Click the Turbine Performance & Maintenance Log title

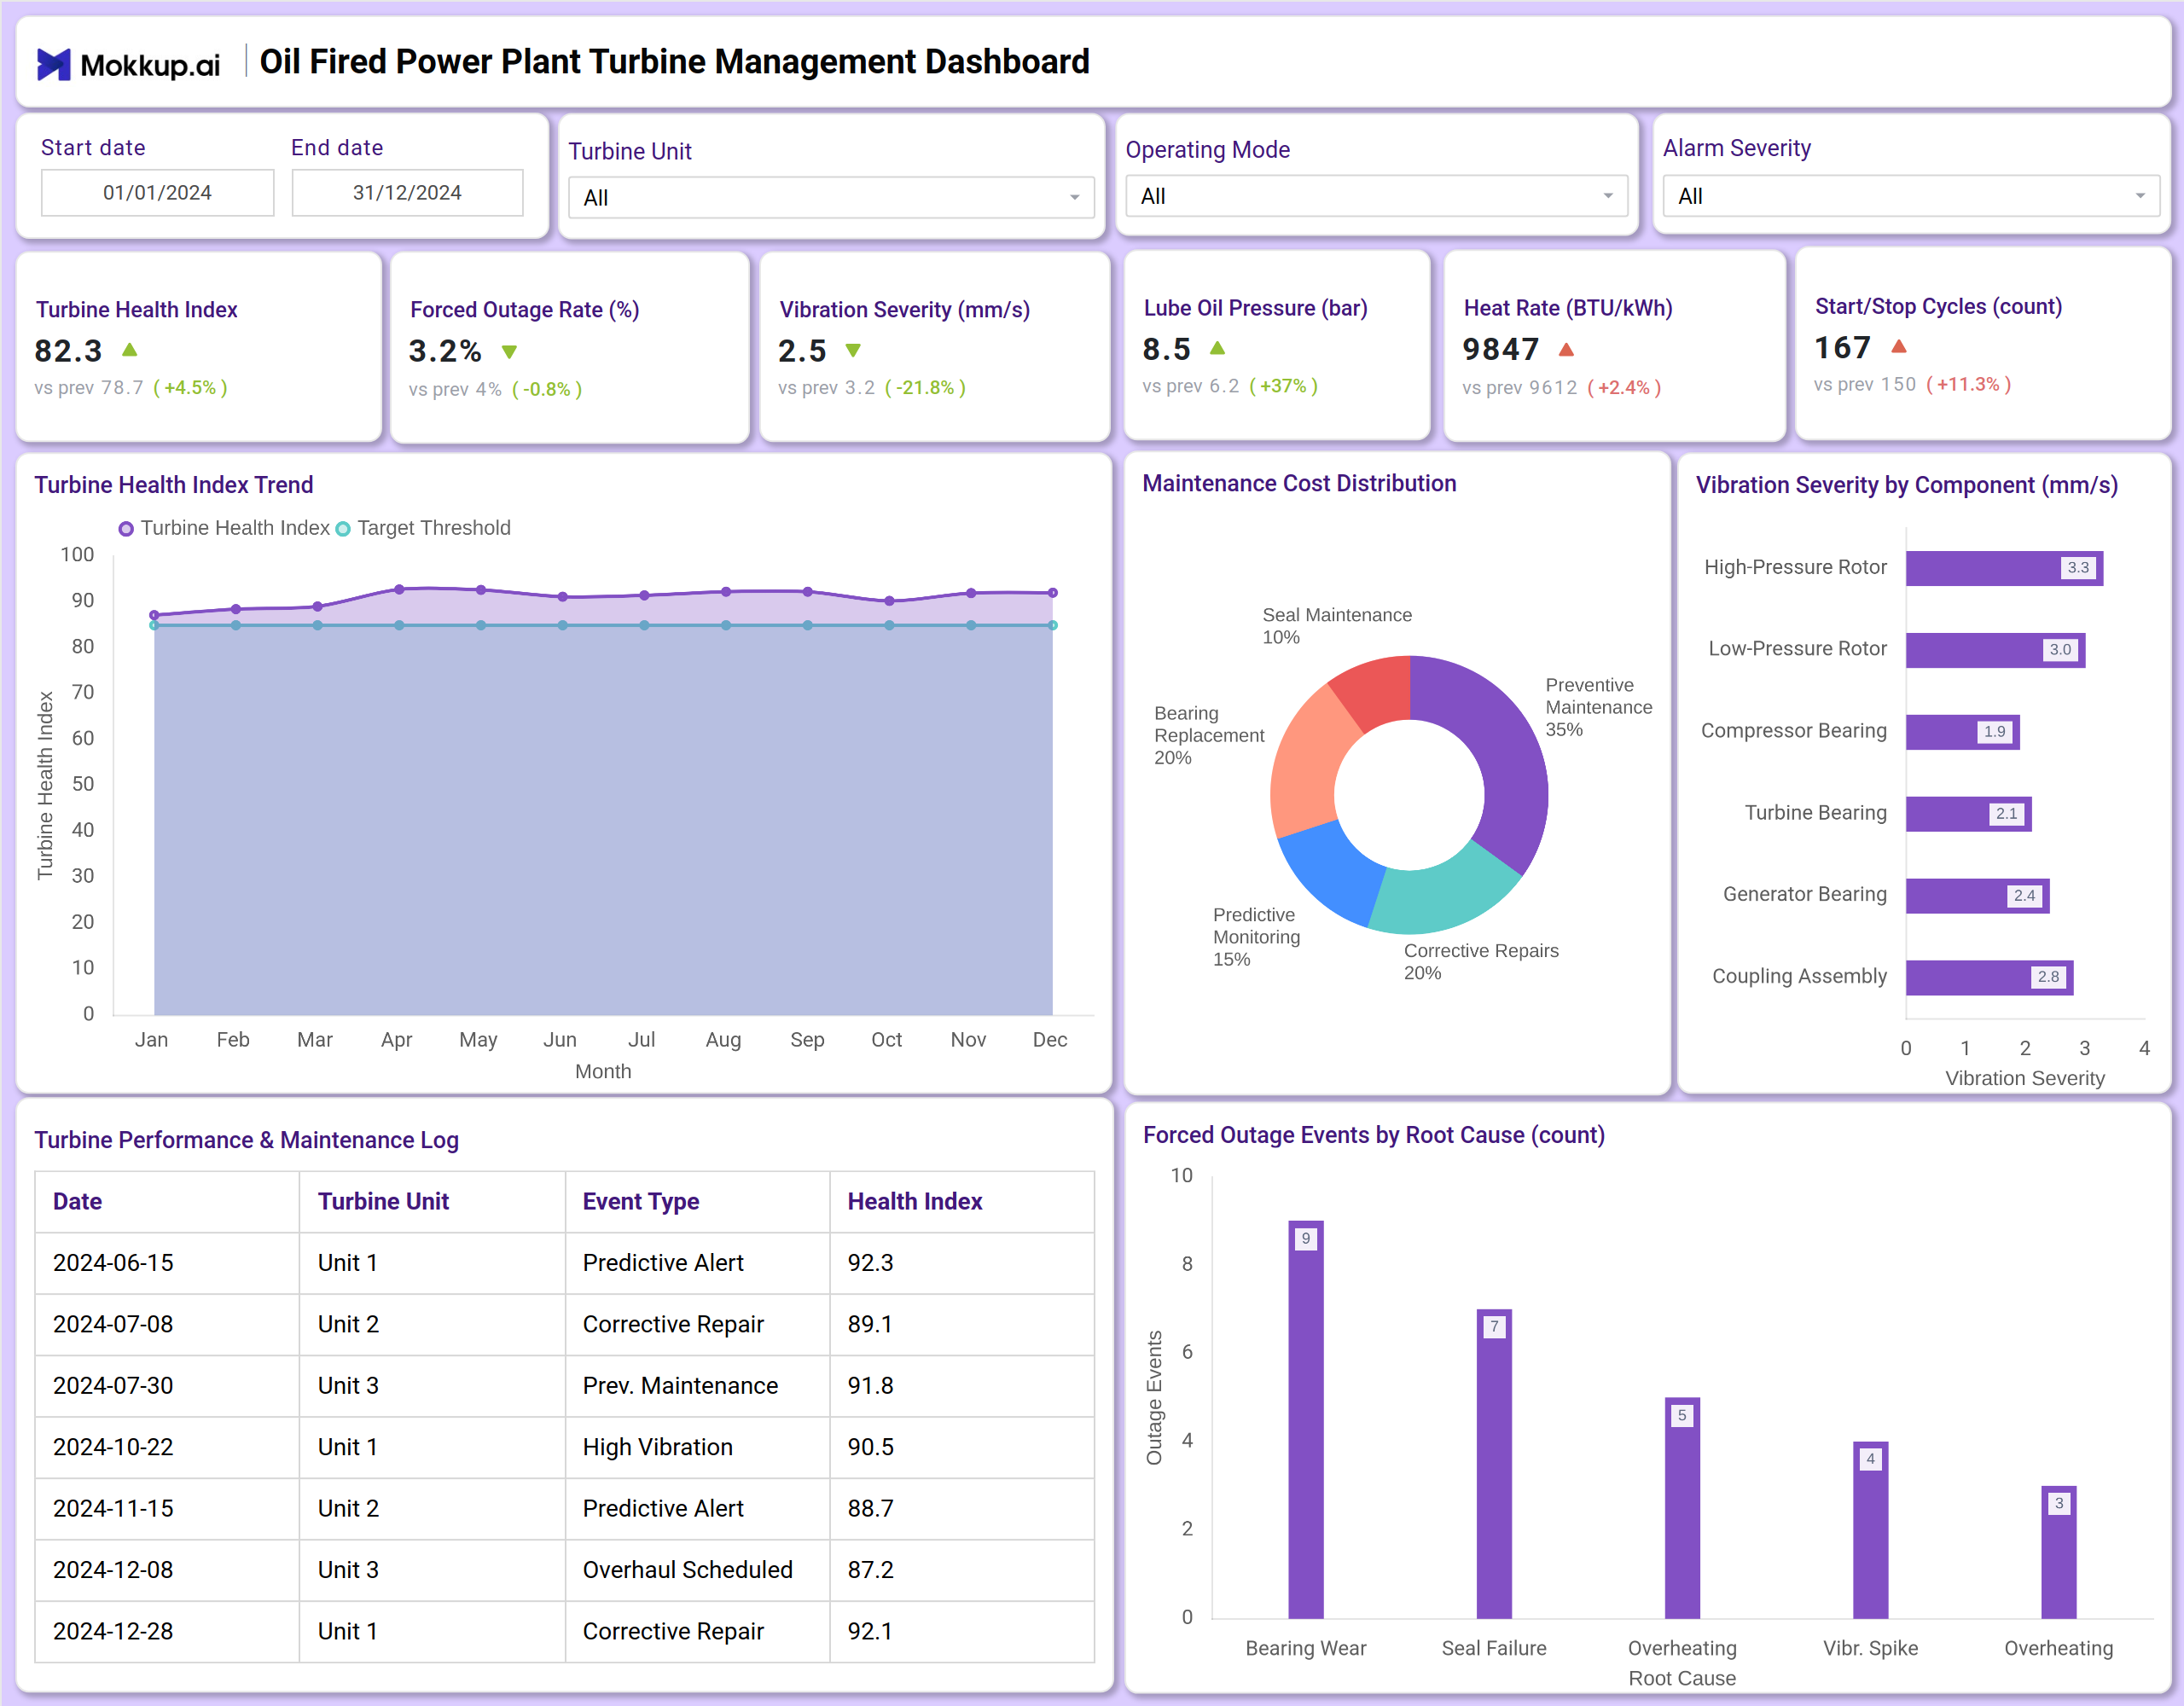pos(247,1140)
